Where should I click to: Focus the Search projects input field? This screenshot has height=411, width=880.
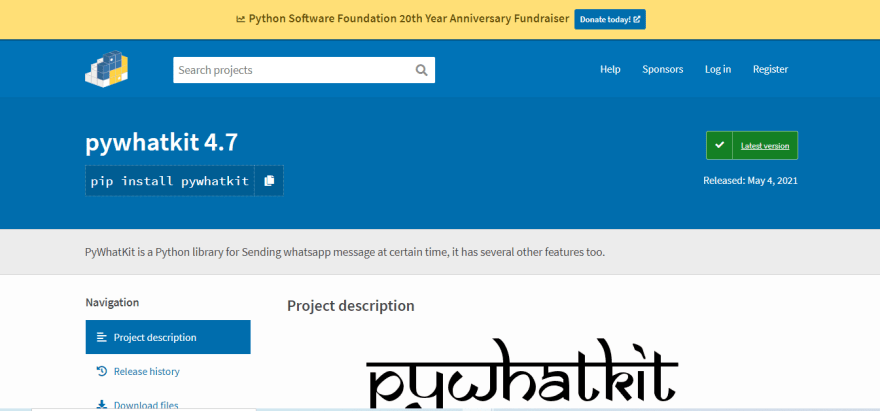pyautogui.click(x=304, y=70)
